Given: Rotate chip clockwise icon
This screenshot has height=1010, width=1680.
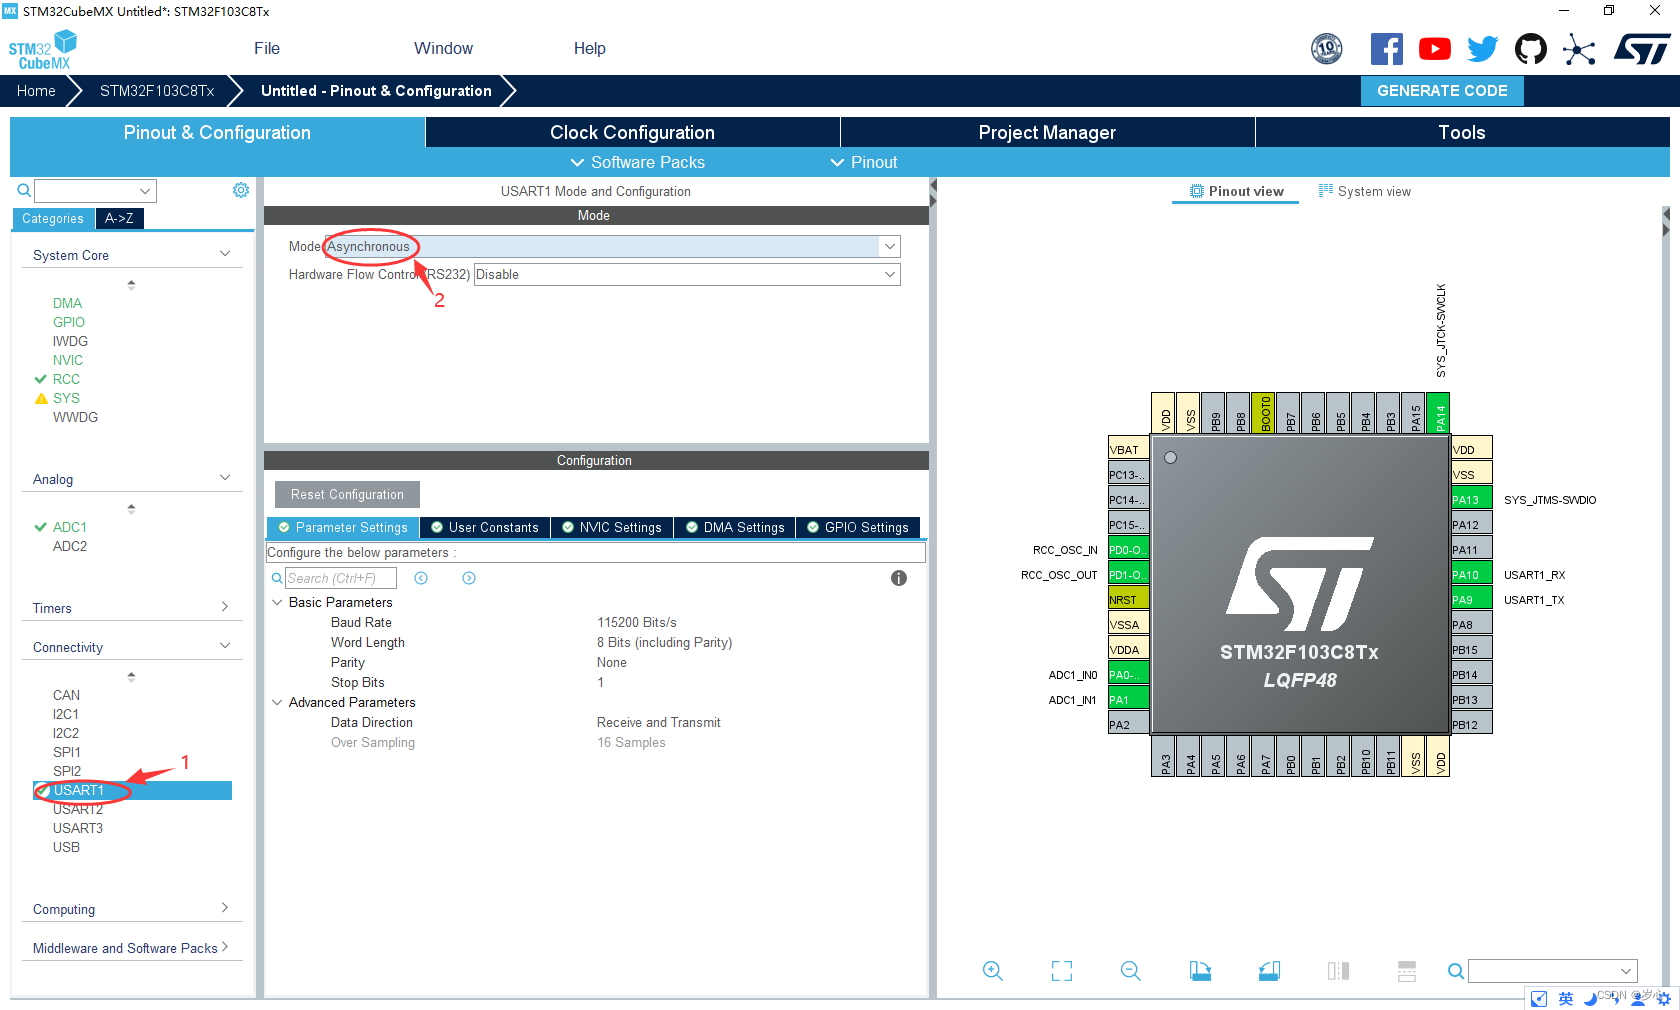Looking at the screenshot, I should click(x=1200, y=971).
